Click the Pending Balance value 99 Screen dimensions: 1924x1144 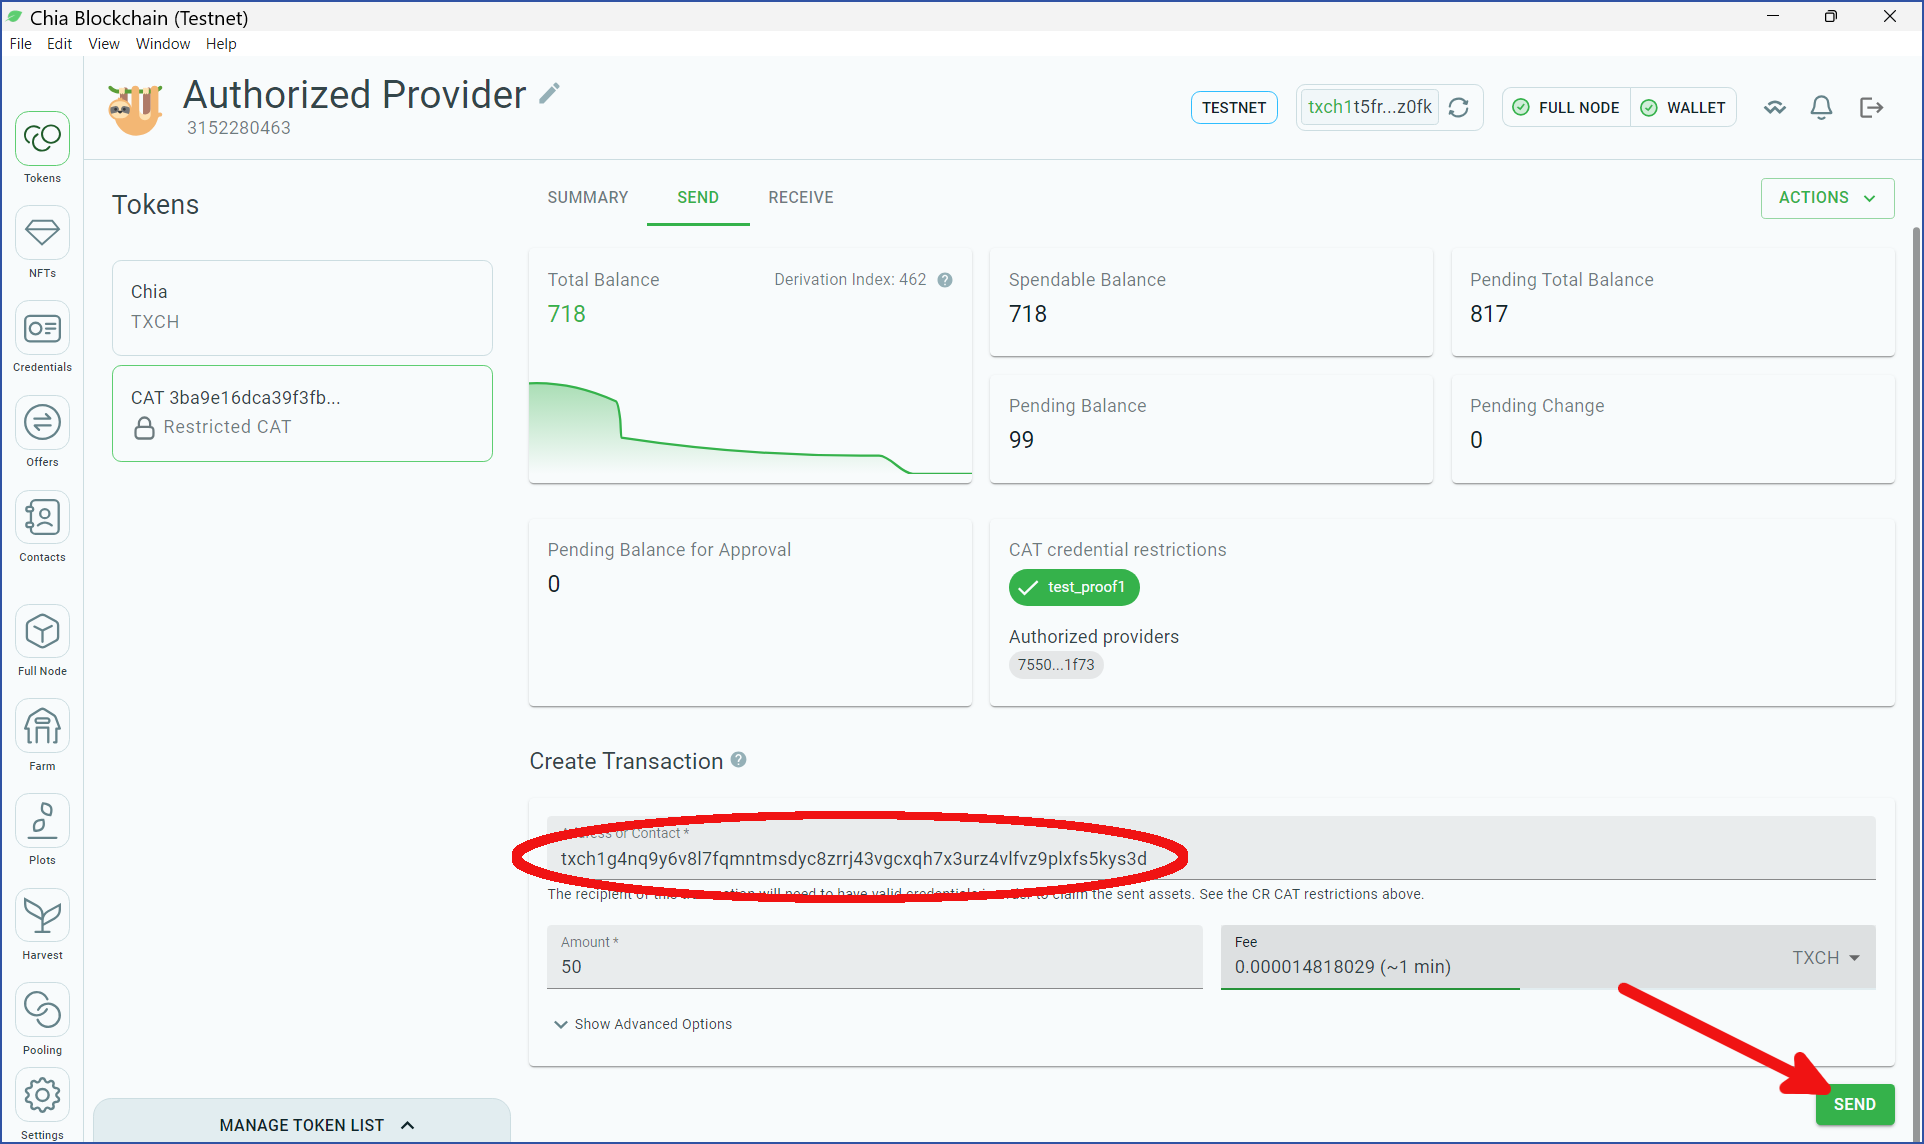point(1021,440)
